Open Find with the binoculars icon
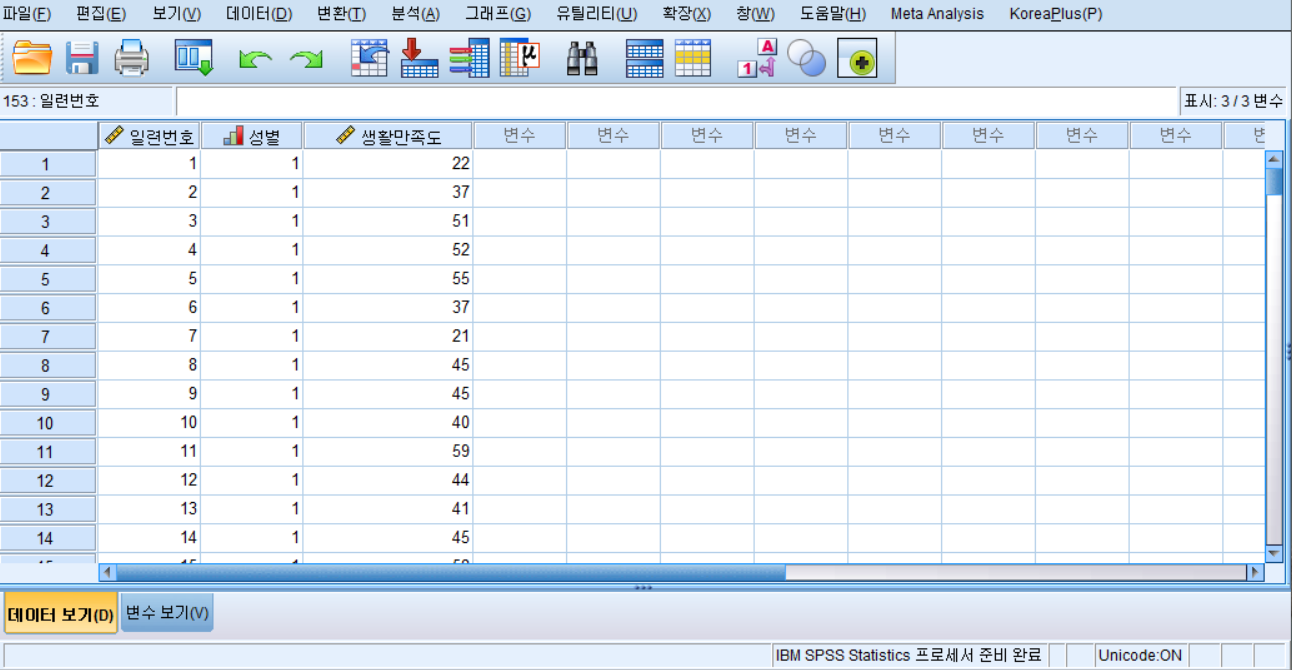 click(582, 59)
